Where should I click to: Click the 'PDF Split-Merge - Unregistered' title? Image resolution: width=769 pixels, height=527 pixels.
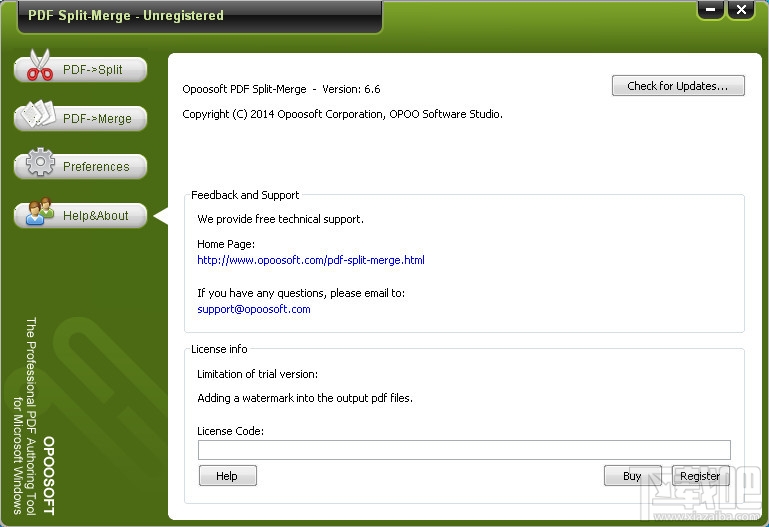(126, 16)
